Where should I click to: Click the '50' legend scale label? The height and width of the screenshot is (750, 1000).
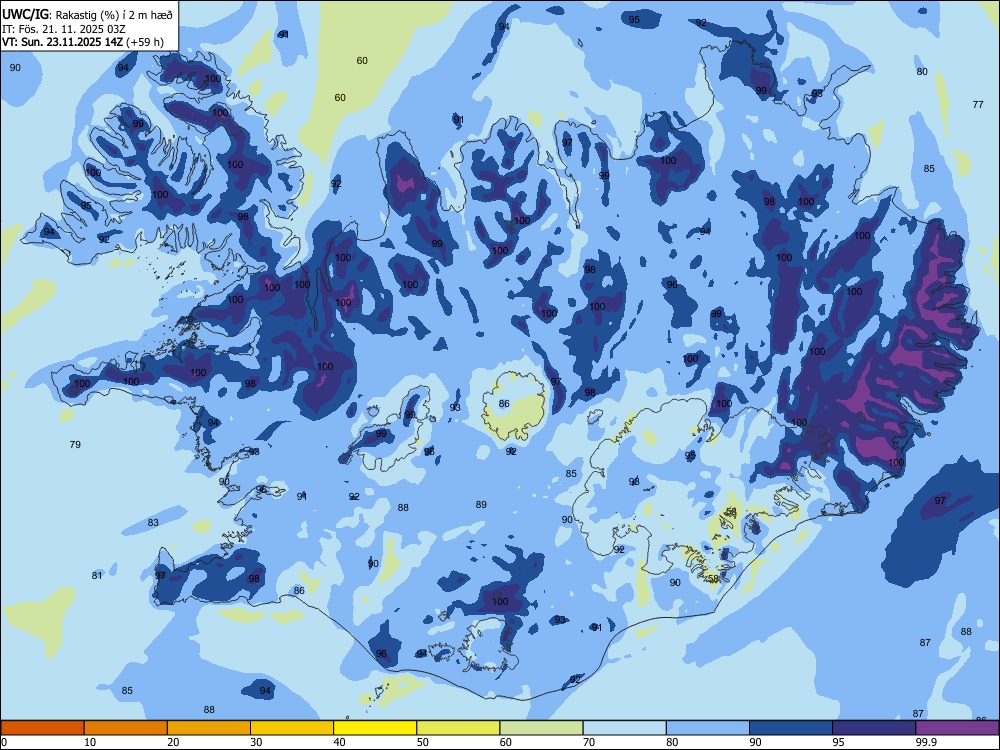click(x=423, y=742)
